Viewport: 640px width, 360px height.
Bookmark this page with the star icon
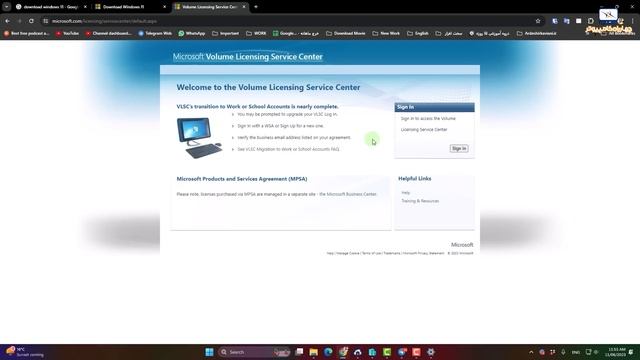[538, 21]
